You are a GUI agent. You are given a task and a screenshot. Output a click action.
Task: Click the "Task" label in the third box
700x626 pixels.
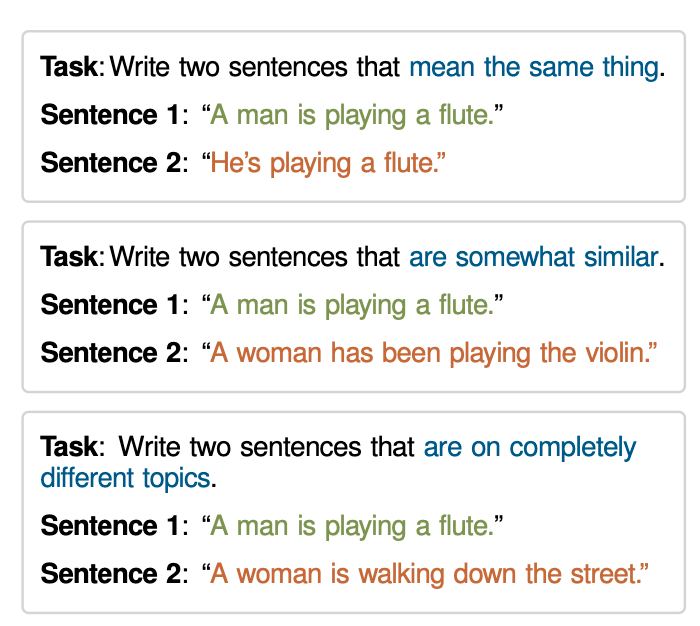click(69, 447)
